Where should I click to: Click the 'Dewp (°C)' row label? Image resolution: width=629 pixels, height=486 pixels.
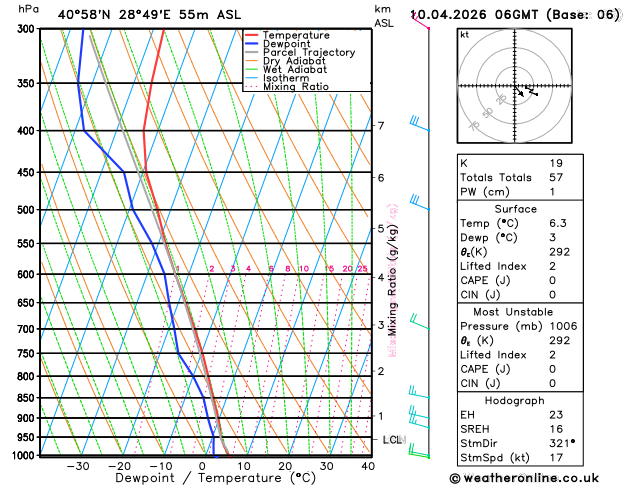[489, 238]
